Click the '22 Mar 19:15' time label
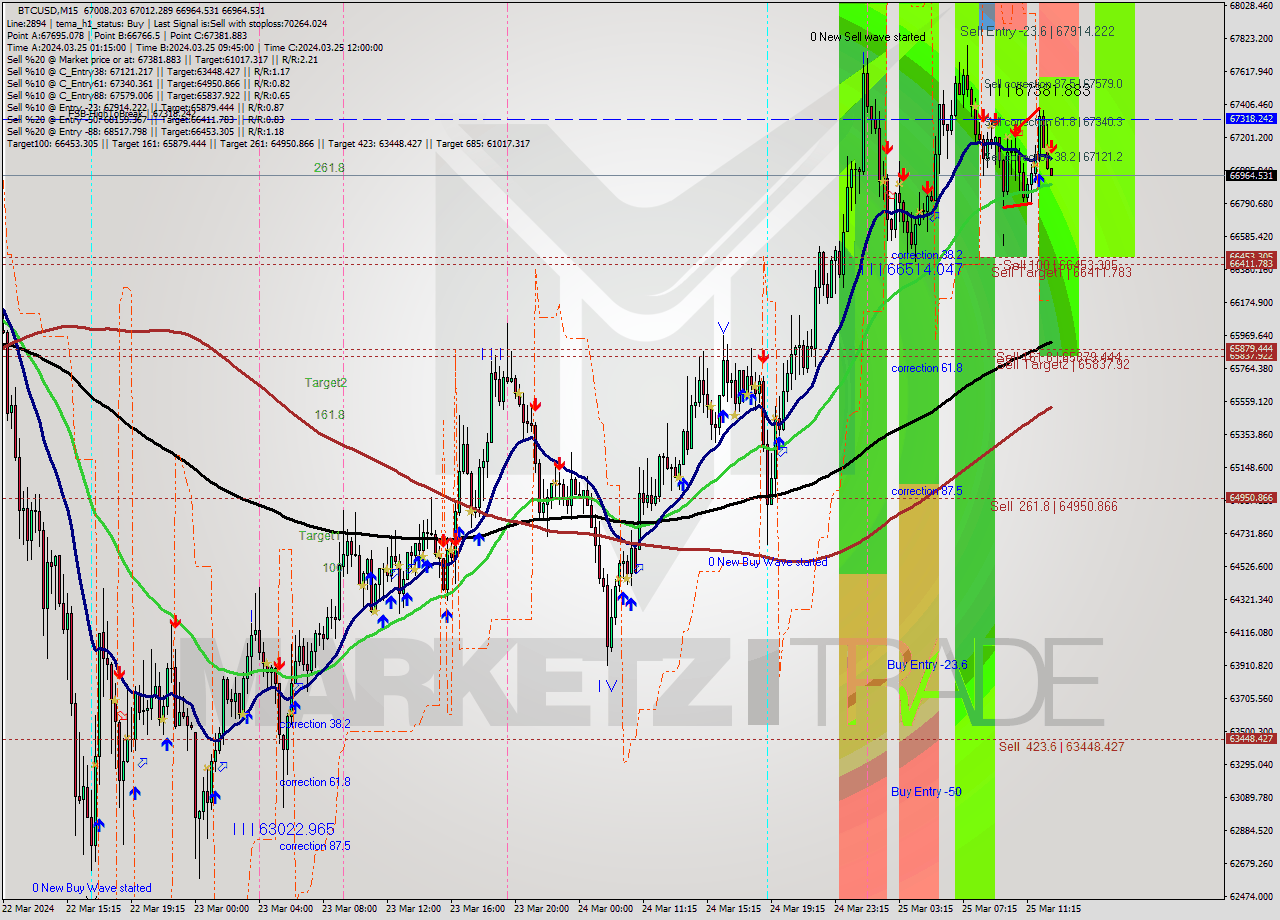Viewport: 1280px width, 920px height. pos(157,909)
